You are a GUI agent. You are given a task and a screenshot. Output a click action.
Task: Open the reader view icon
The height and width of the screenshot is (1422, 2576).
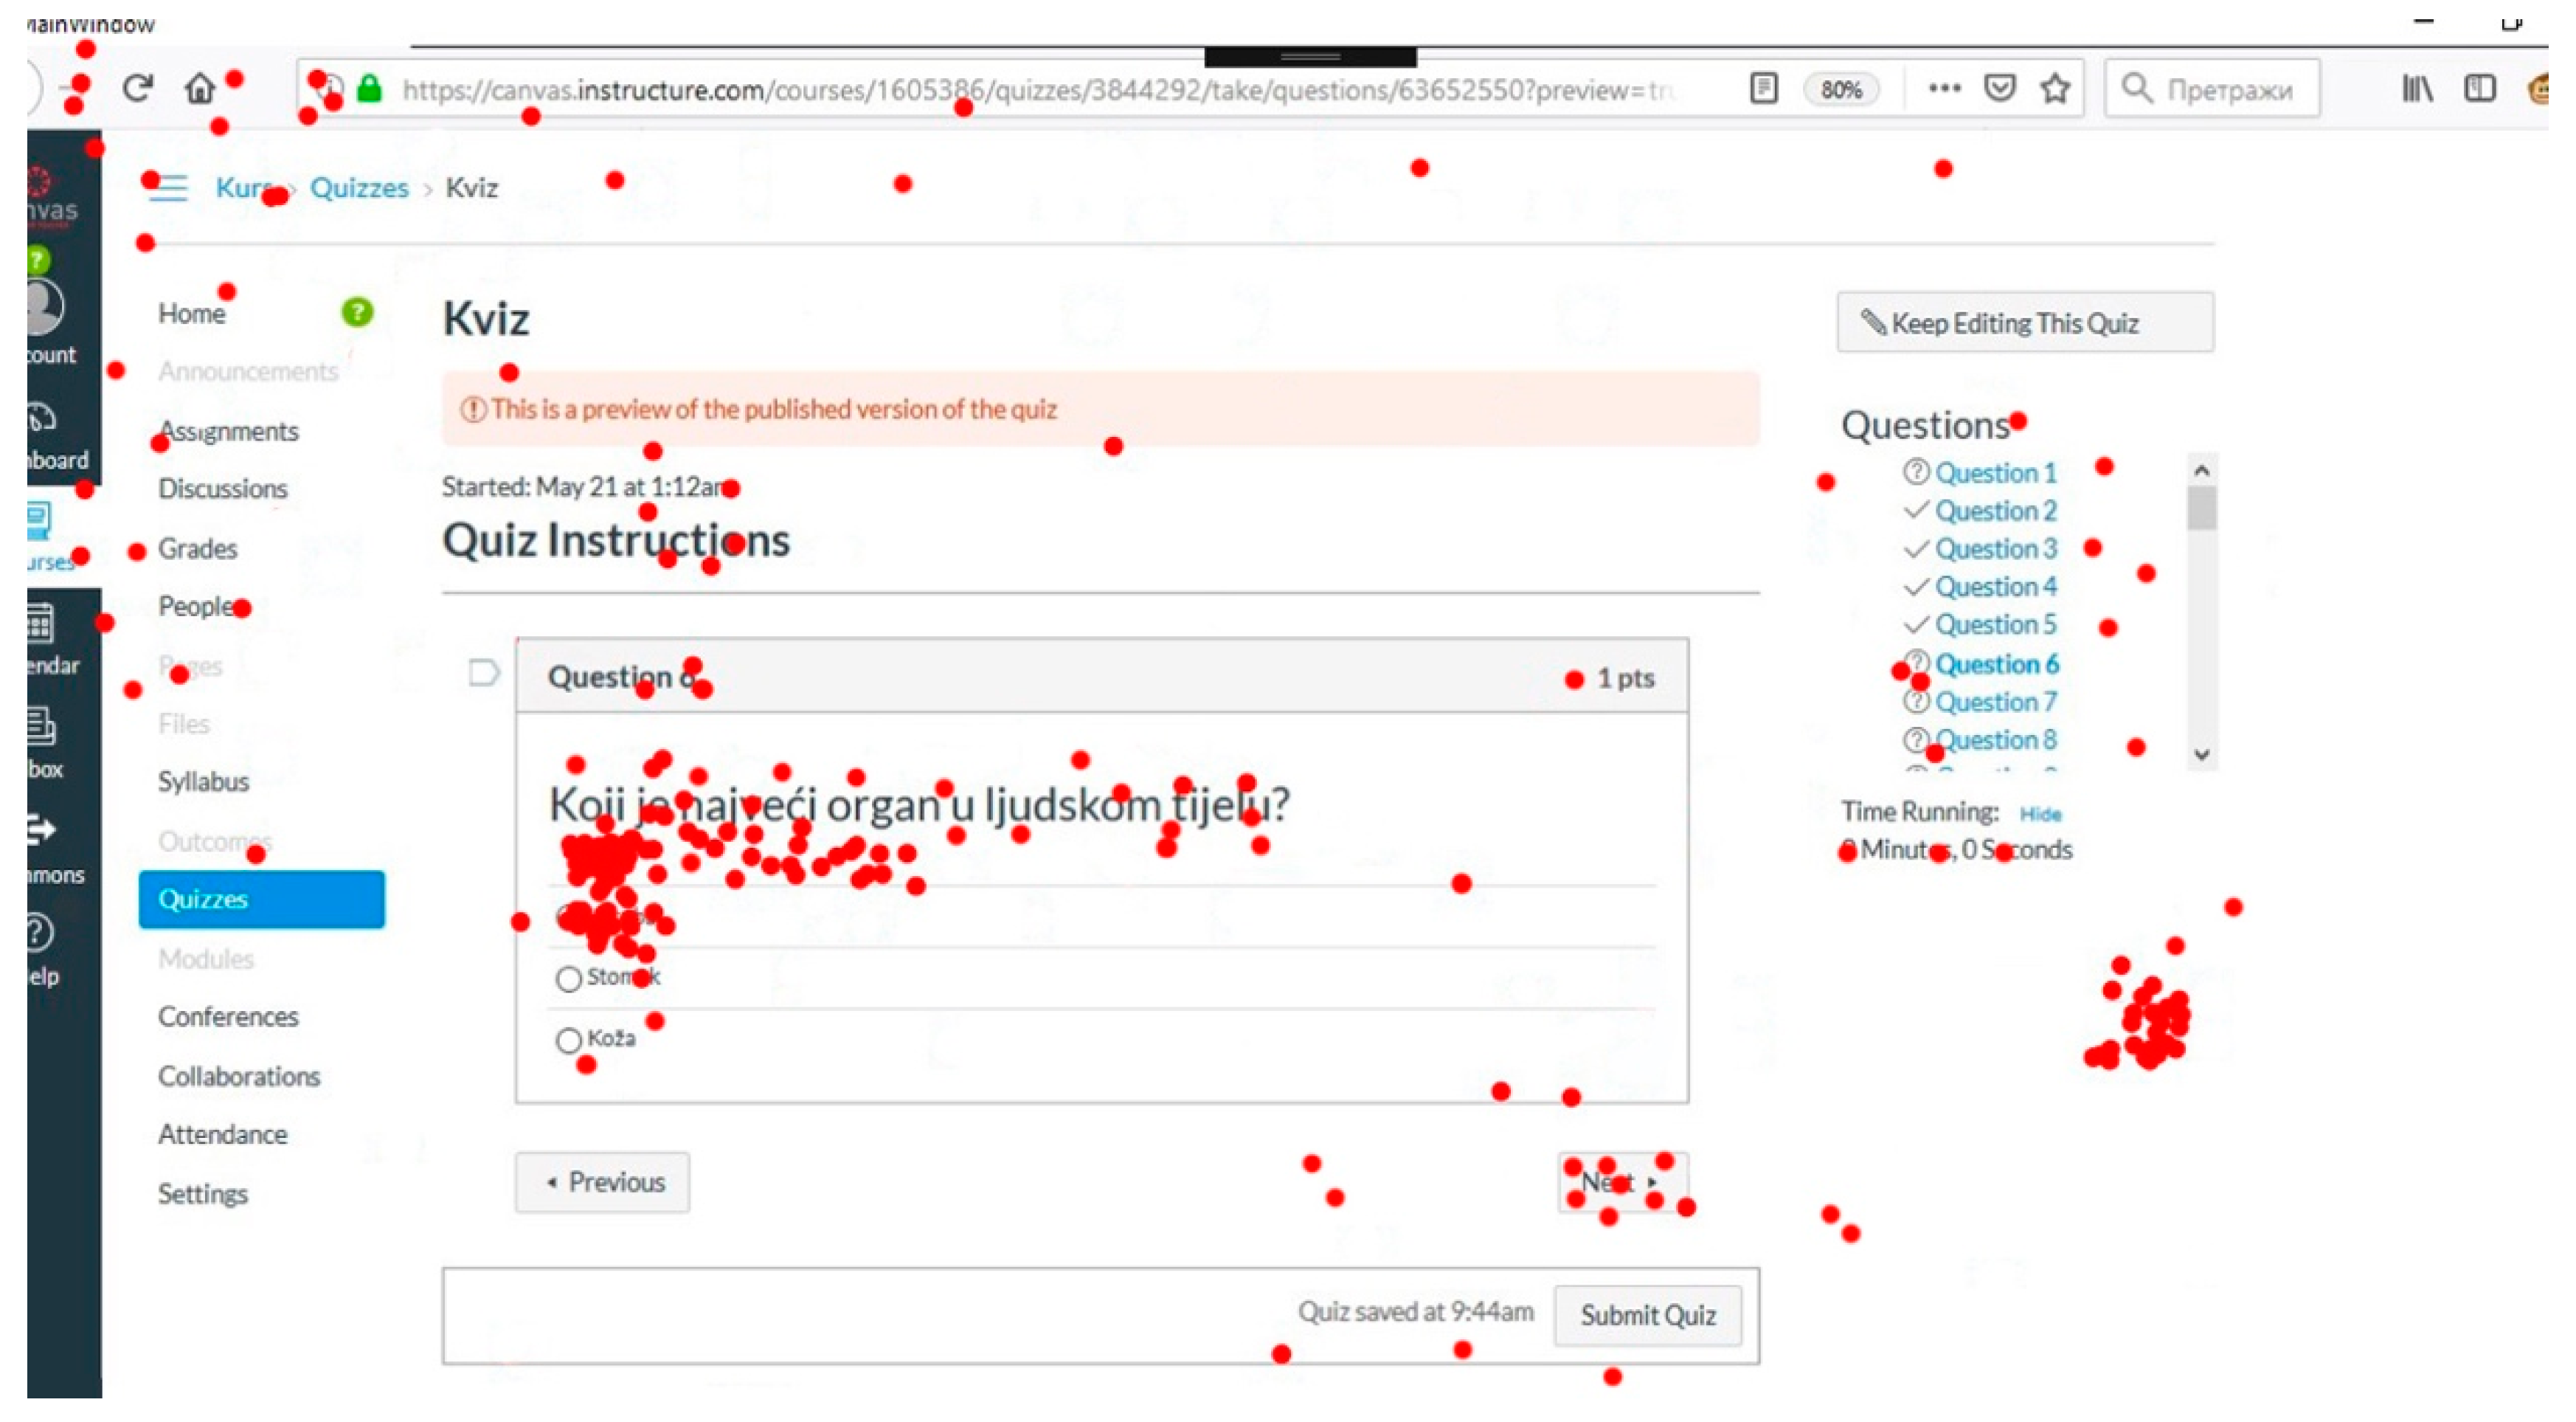[x=1764, y=89]
